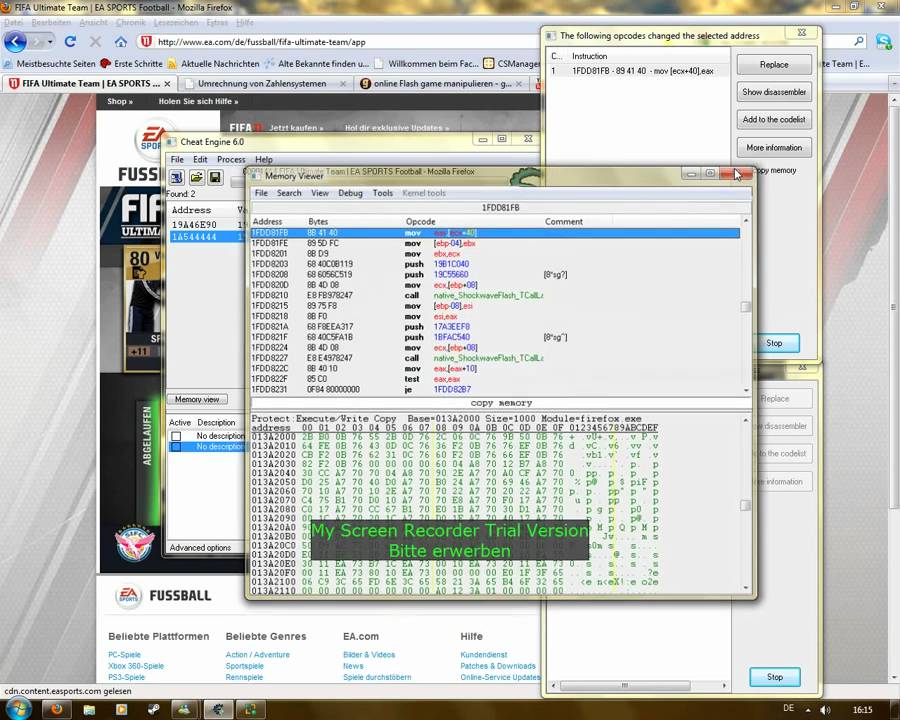Click Firefox icon in taskbar
Image resolution: width=900 pixels, height=720 pixels.
coord(56,709)
